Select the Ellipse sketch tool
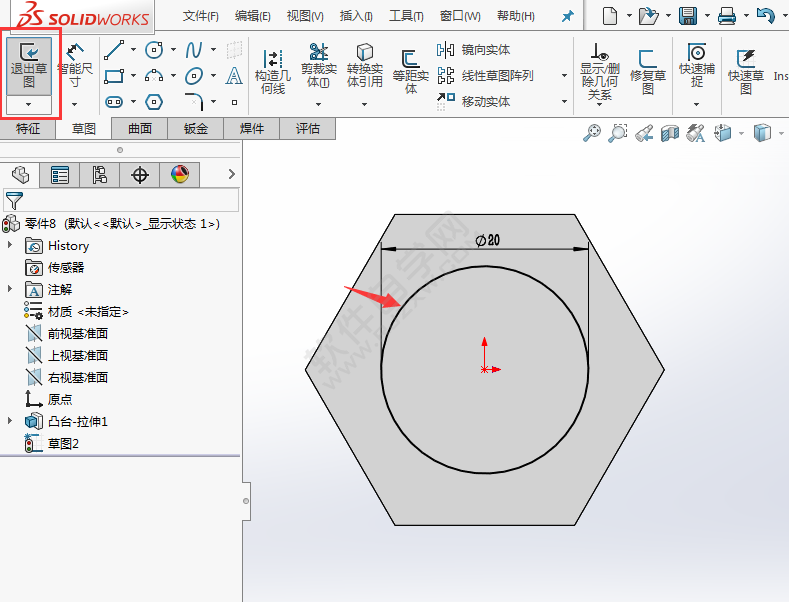Screen dimensions: 789x602 click(194, 76)
